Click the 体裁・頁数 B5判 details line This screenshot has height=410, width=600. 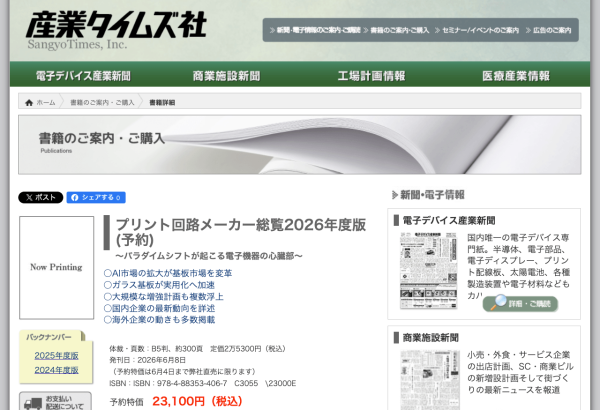tap(197, 349)
